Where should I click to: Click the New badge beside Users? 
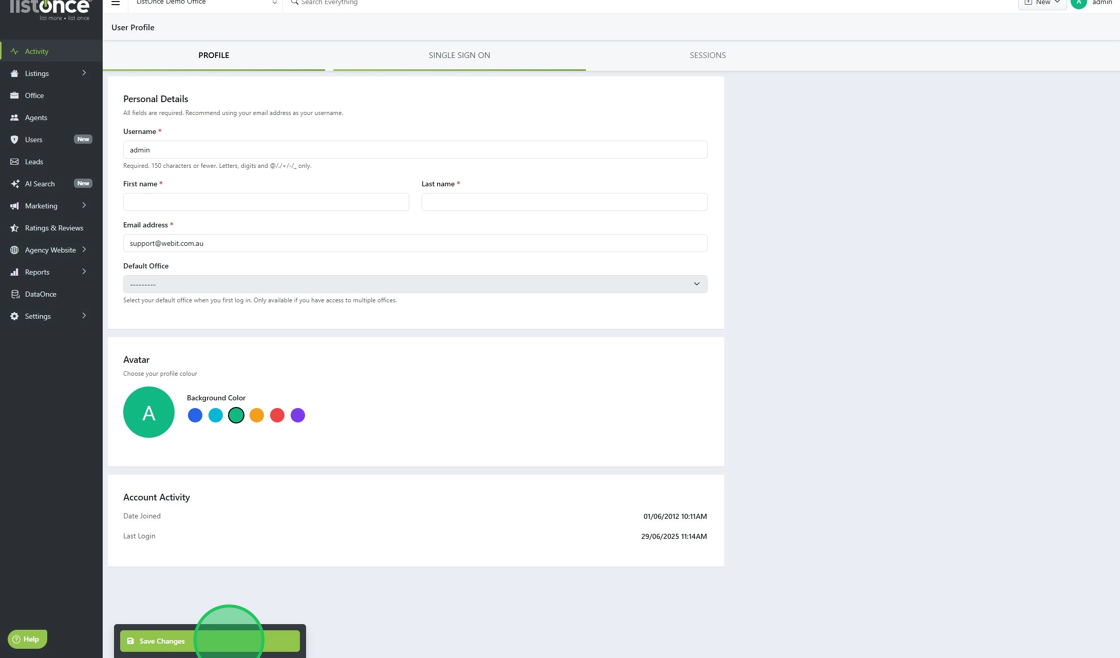click(x=84, y=139)
